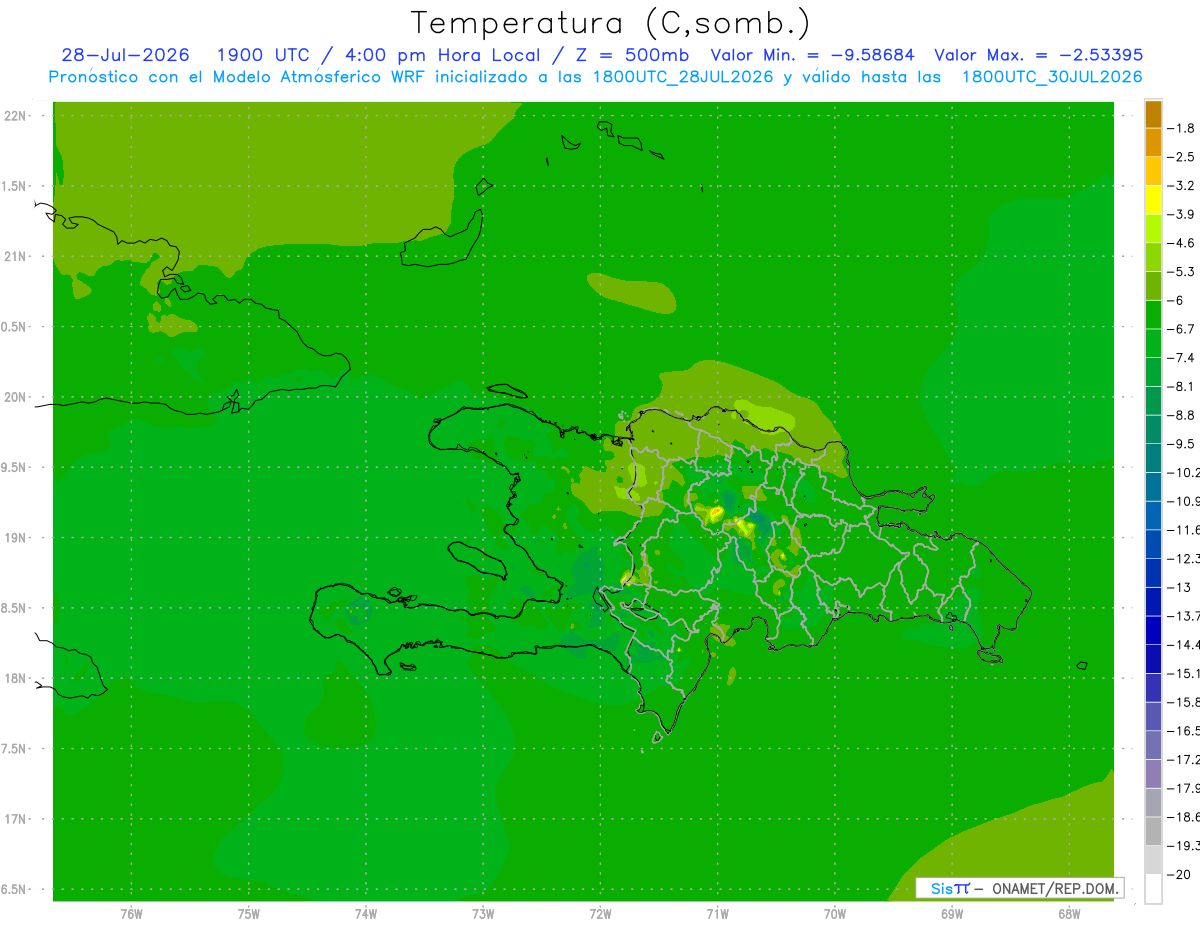Click the swatch between -8.1 and -8.8
This screenshot has height=927, width=1200.
pyautogui.click(x=1153, y=401)
